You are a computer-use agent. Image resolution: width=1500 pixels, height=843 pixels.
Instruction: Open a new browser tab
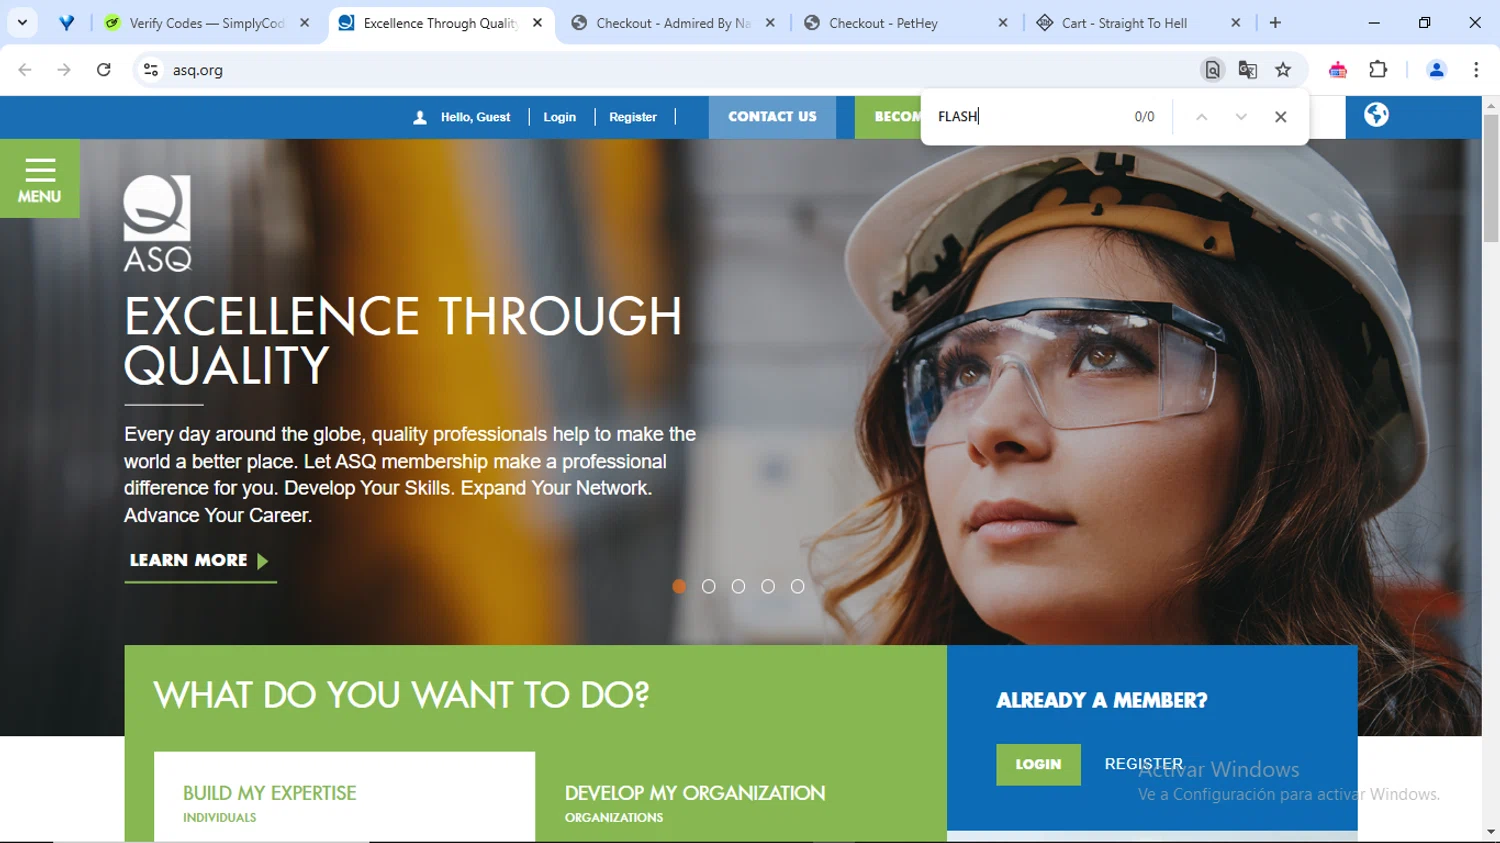1275,23
